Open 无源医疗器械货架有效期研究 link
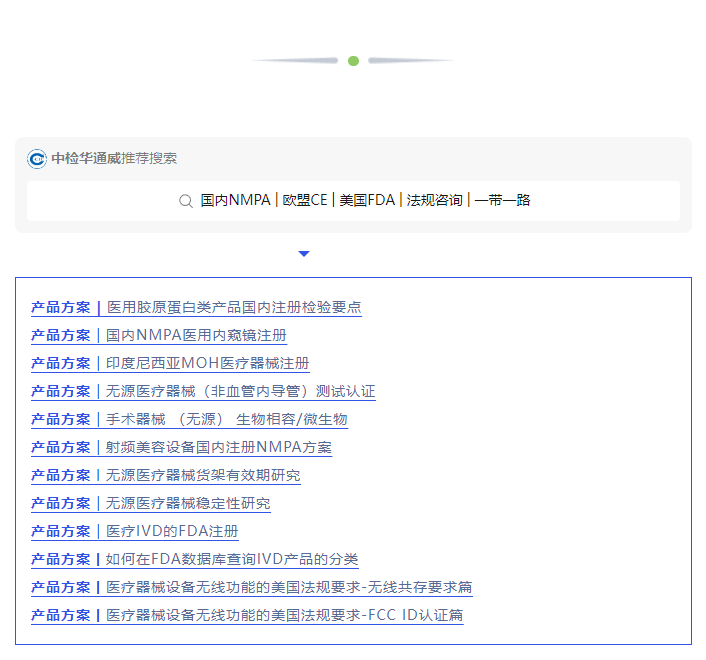This screenshot has height=660, width=706. (x=203, y=476)
